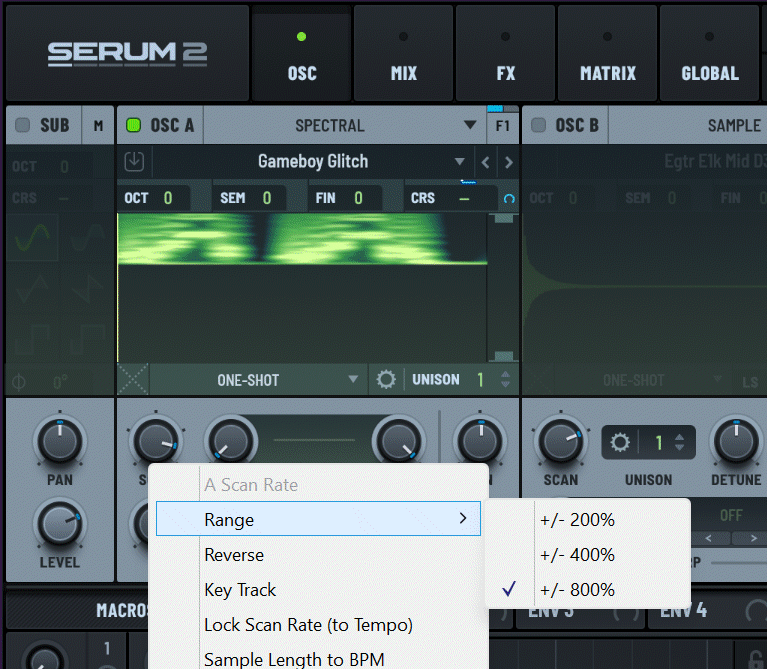Click the crossed-out warp icon left of ONE-SHOT
This screenshot has height=669, width=767.
point(133,379)
